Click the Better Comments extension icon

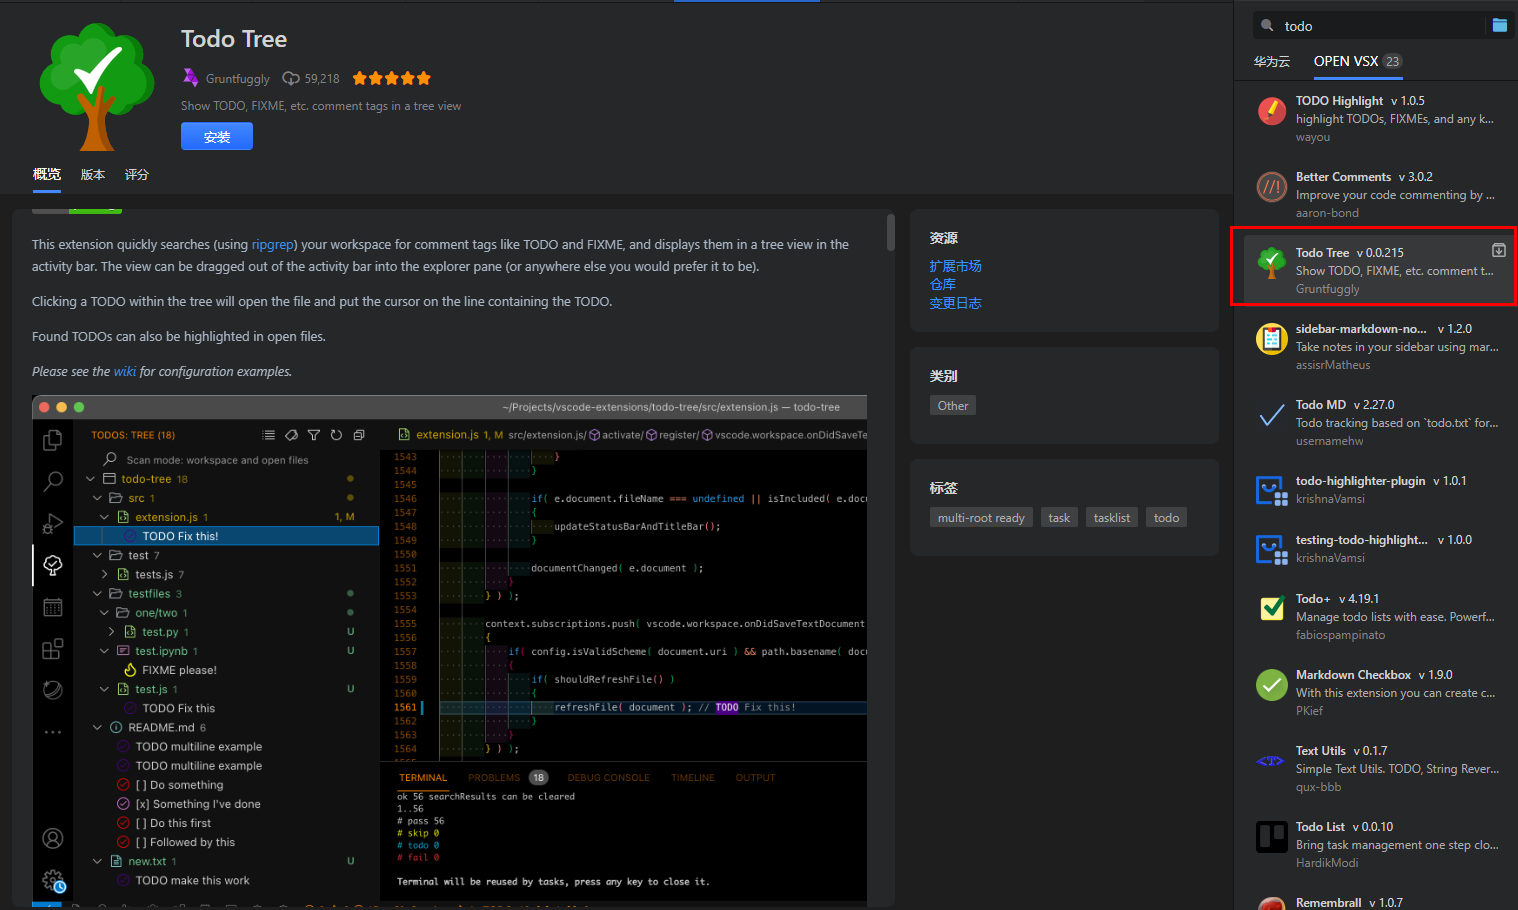1271,186
